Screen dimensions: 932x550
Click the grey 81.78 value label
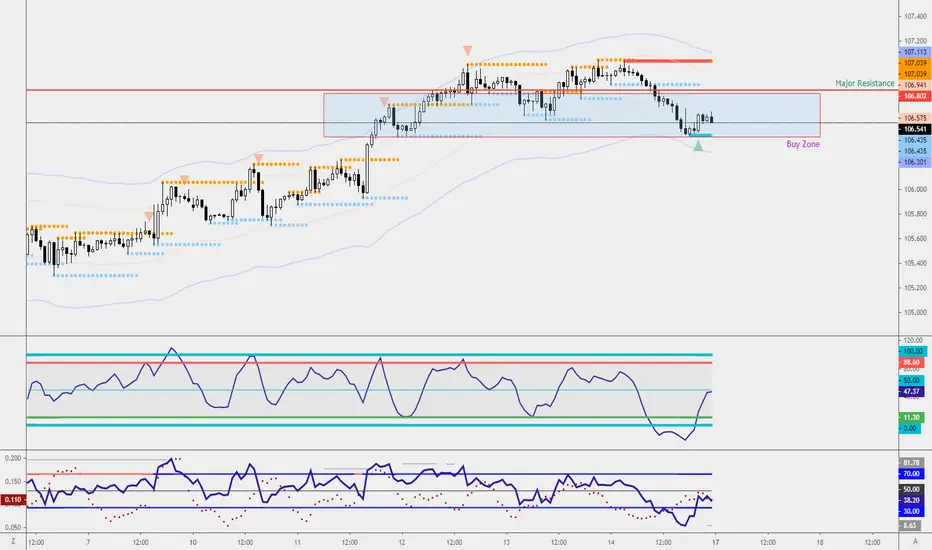coord(911,463)
